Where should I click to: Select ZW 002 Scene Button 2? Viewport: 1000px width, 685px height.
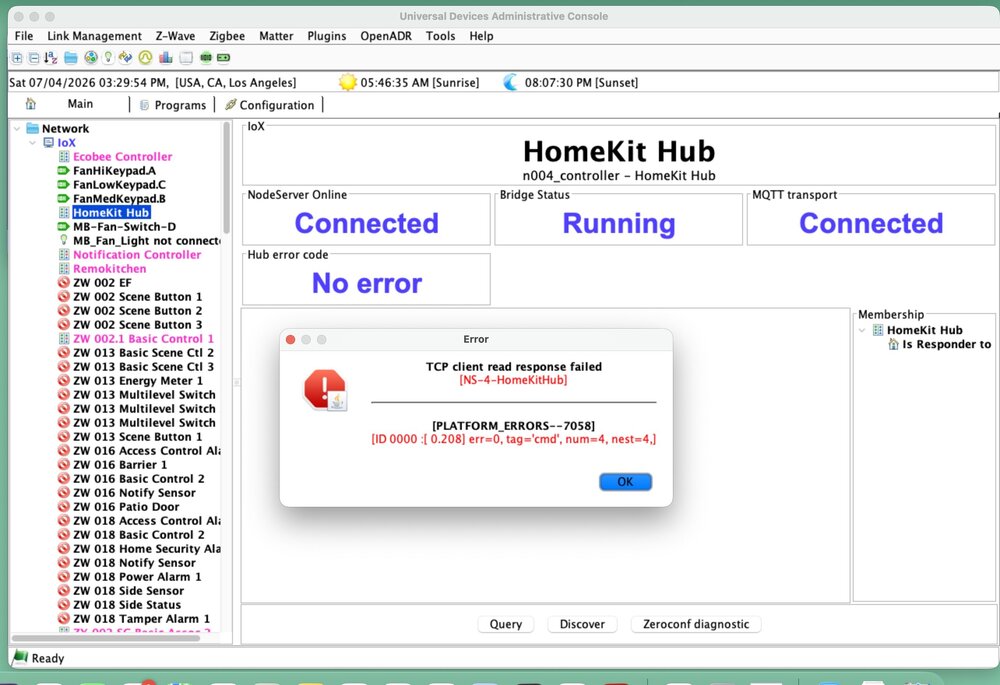click(x=137, y=311)
